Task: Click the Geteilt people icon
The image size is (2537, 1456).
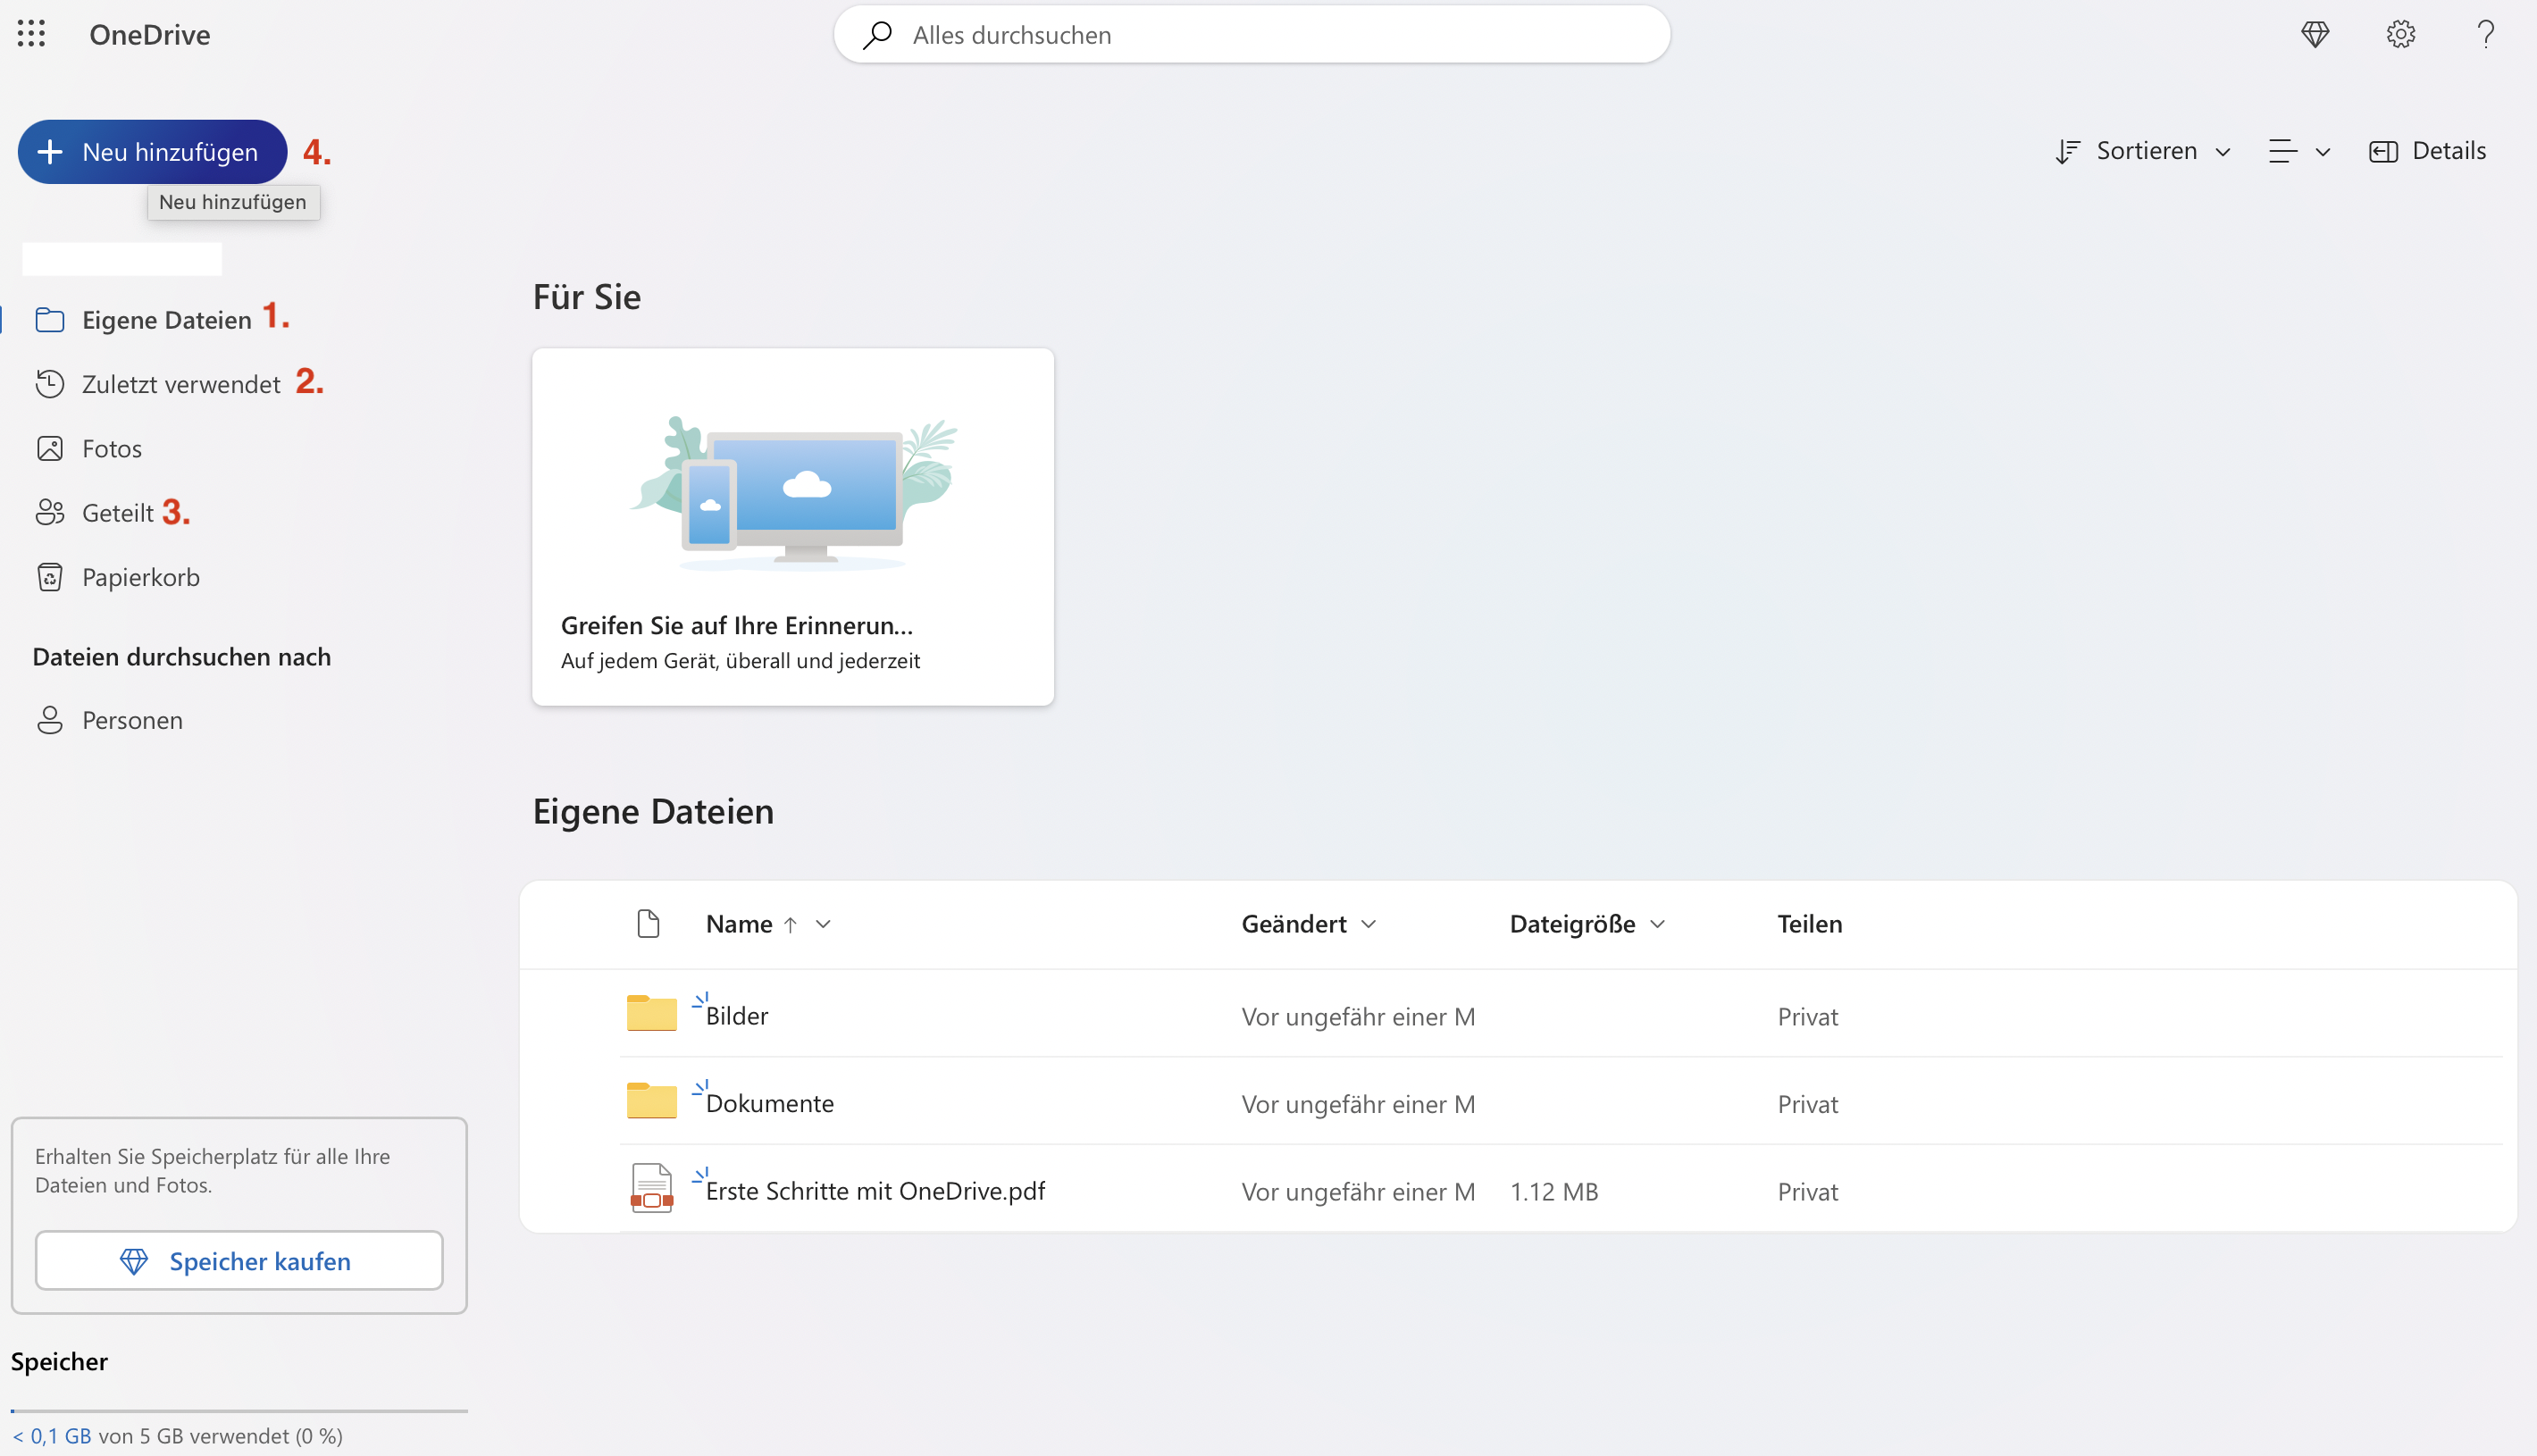Action: [50, 512]
